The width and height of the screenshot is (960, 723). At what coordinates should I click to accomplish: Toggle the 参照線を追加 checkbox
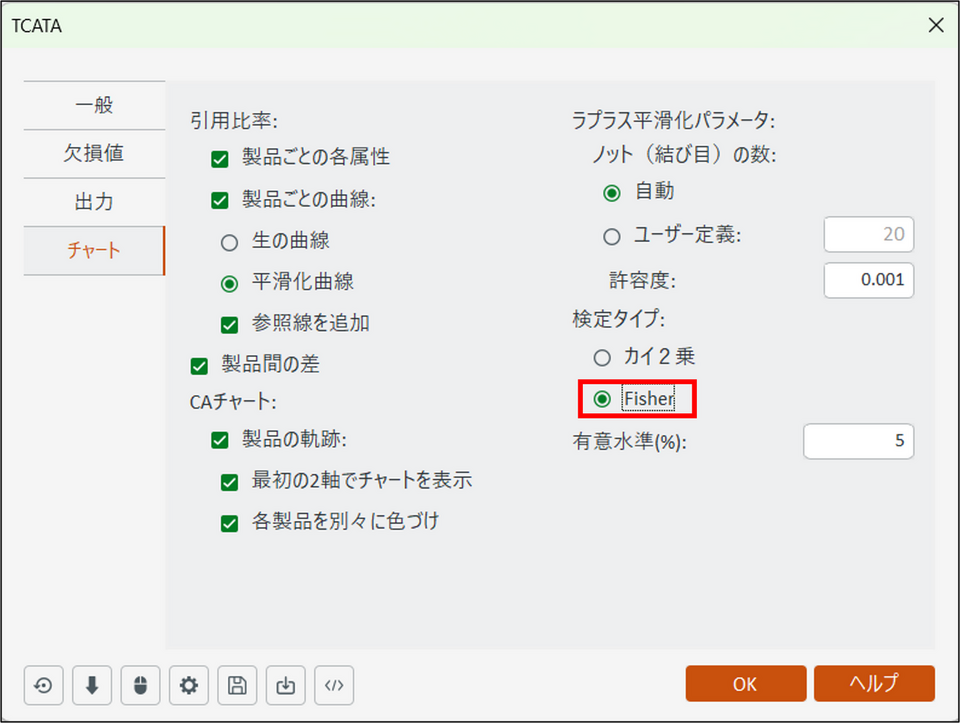pos(229,324)
